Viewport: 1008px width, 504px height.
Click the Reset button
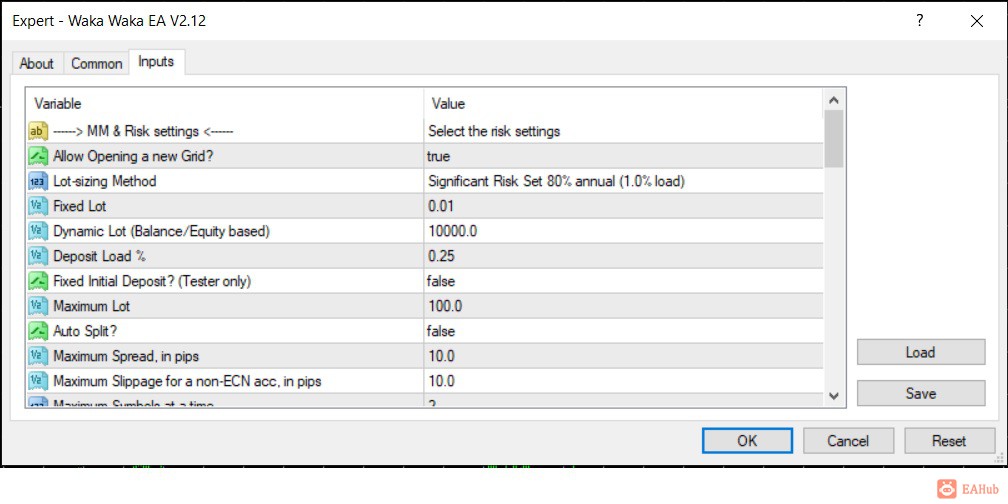(x=949, y=441)
